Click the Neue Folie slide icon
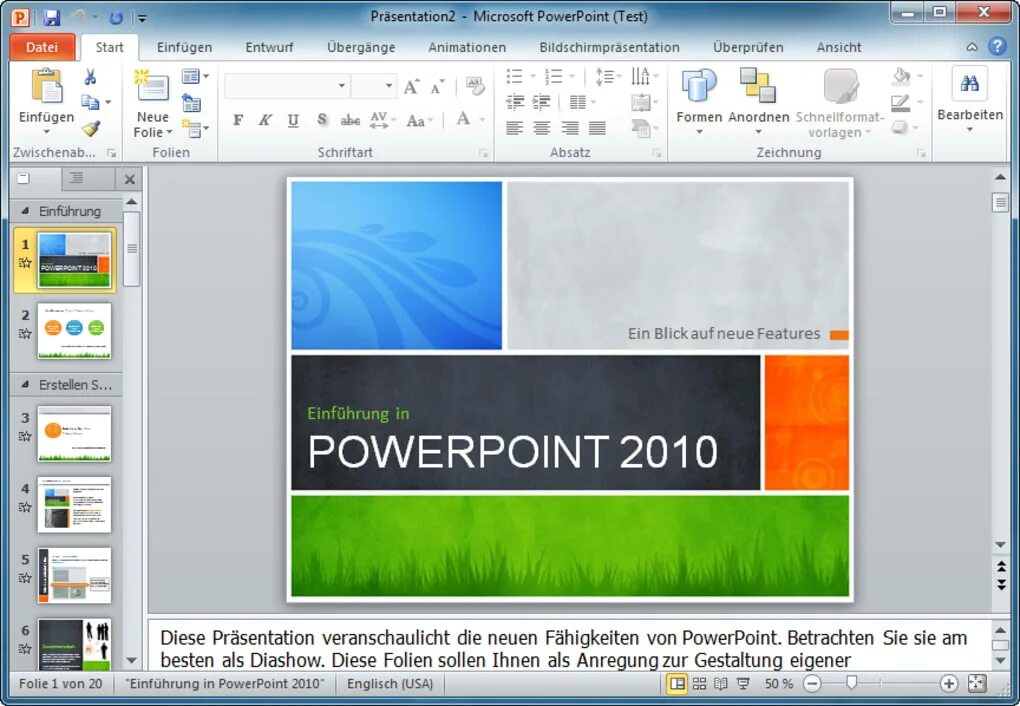The width and height of the screenshot is (1020, 706). [x=152, y=85]
